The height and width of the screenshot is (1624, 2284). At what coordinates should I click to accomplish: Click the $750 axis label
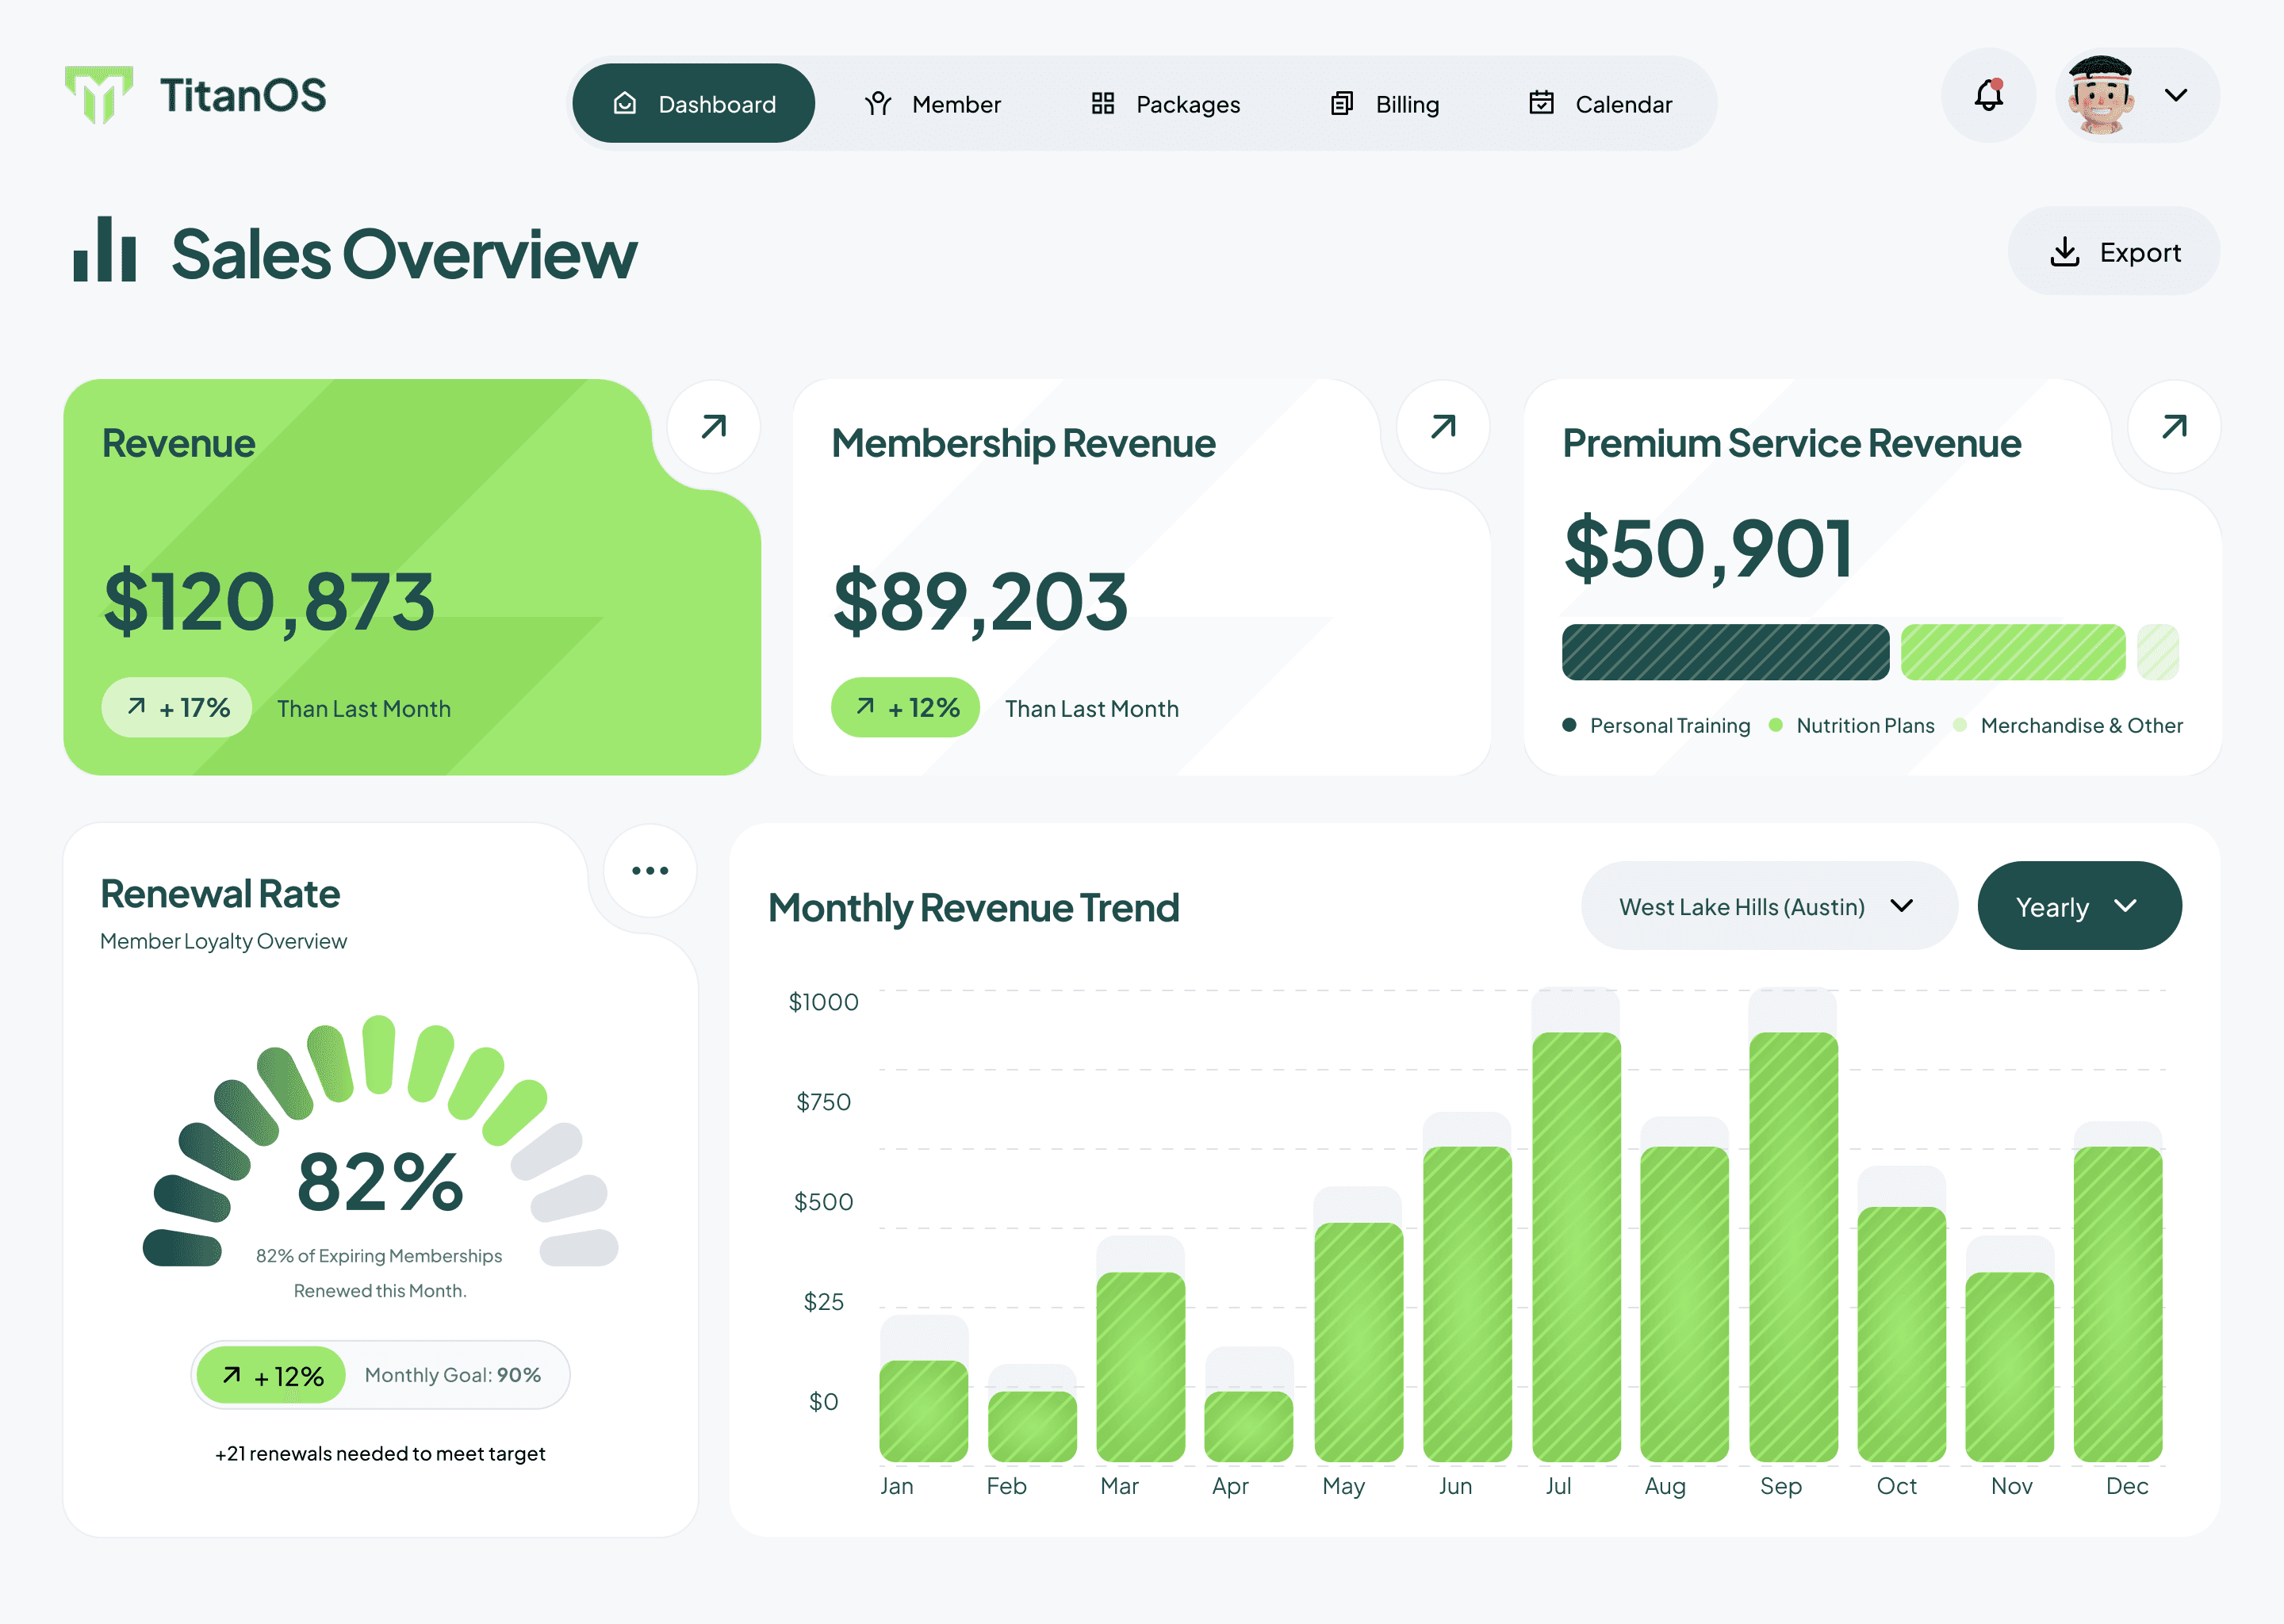click(x=823, y=1101)
